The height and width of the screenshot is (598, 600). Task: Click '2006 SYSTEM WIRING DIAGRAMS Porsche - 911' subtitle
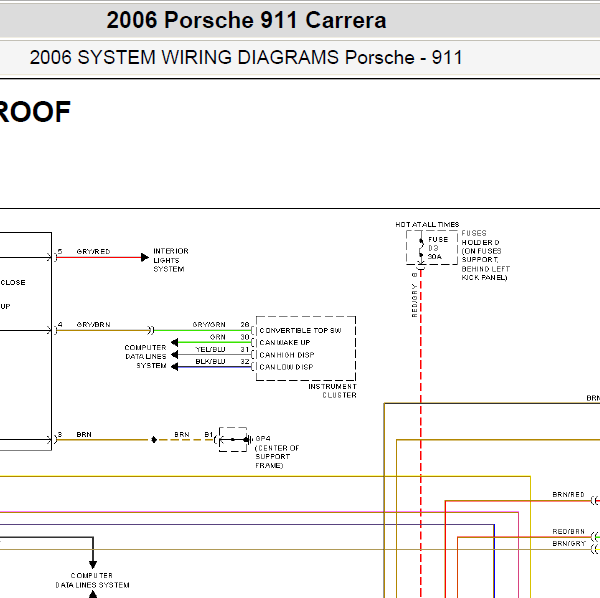[246, 57]
